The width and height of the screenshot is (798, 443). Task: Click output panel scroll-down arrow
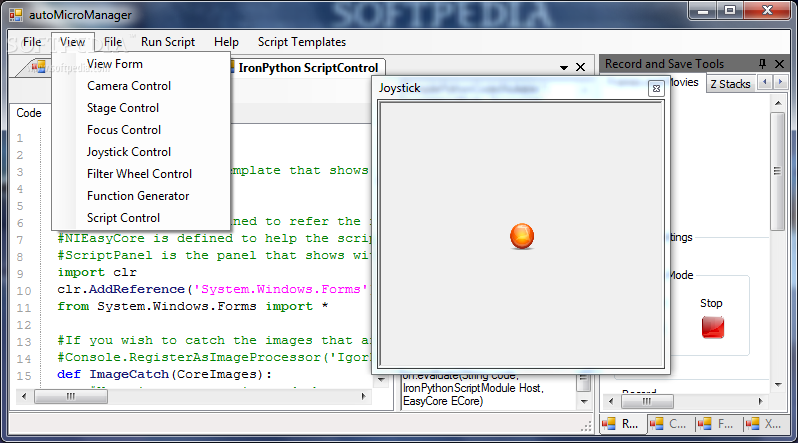tap(584, 401)
